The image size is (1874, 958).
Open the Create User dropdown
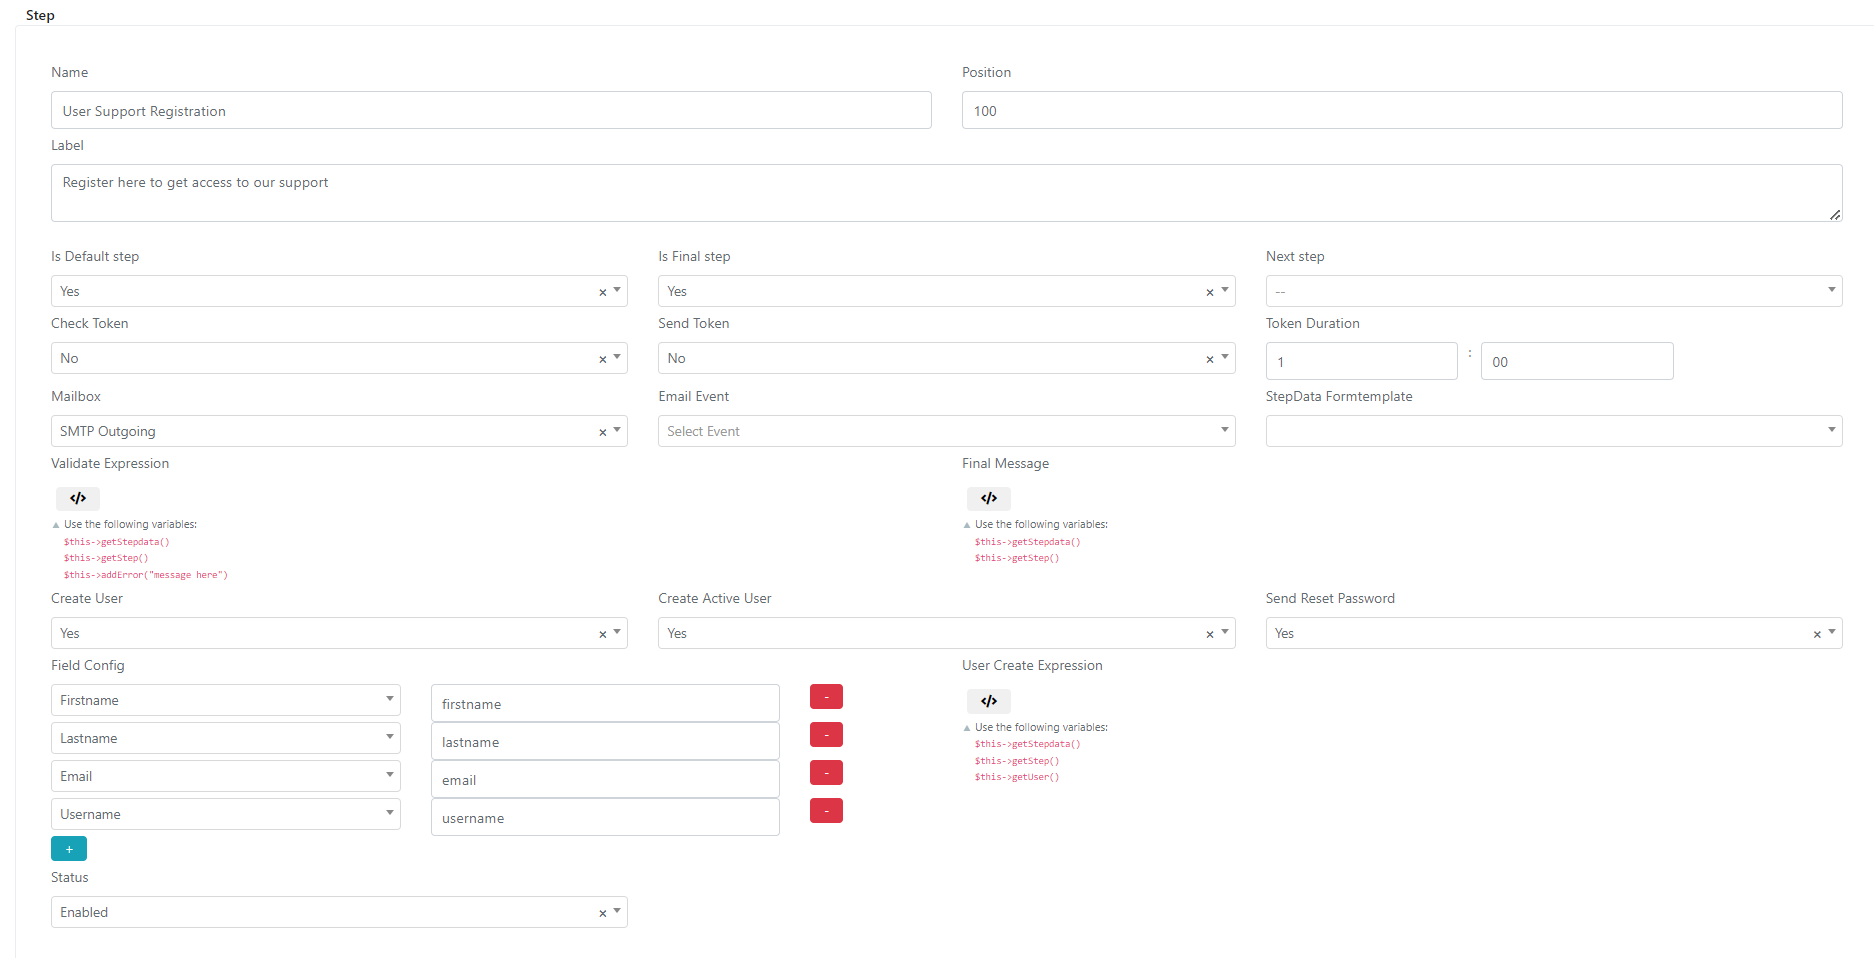pos(339,633)
